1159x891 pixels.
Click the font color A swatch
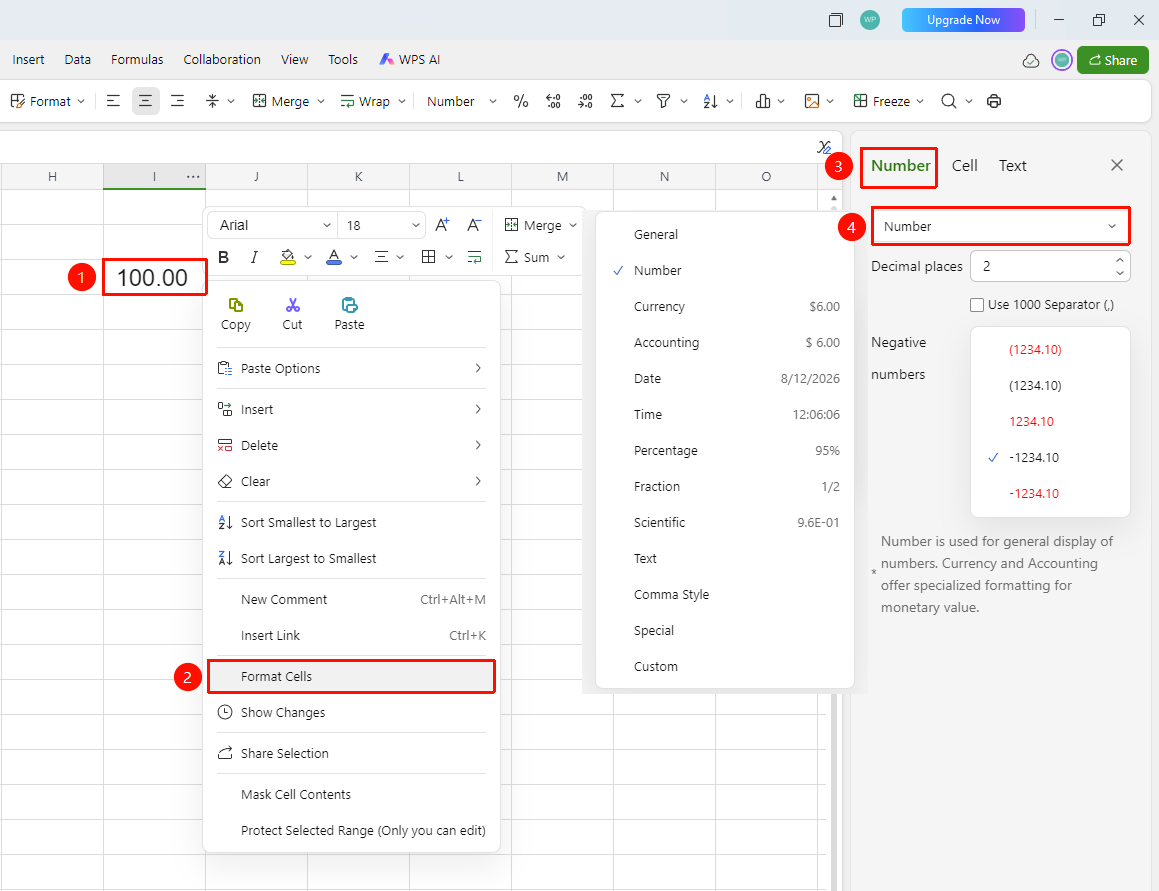[x=334, y=257]
